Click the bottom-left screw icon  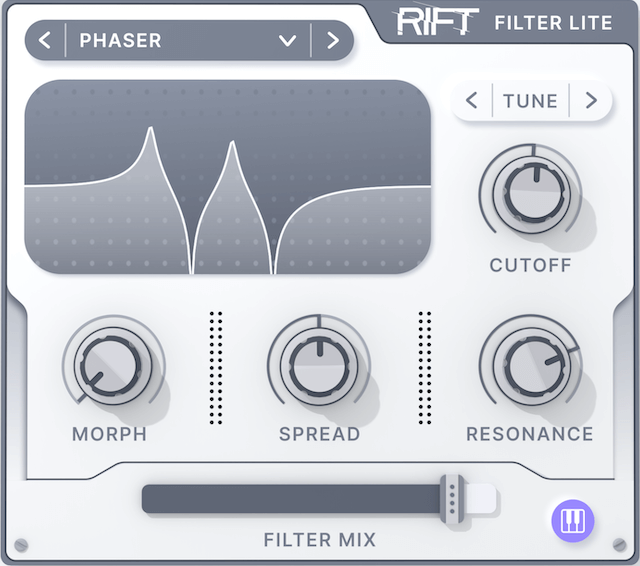21,546
